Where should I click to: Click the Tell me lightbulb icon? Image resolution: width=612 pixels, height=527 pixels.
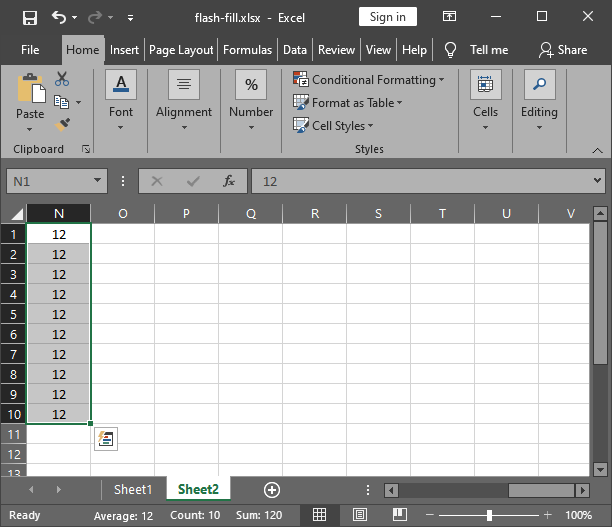(450, 50)
